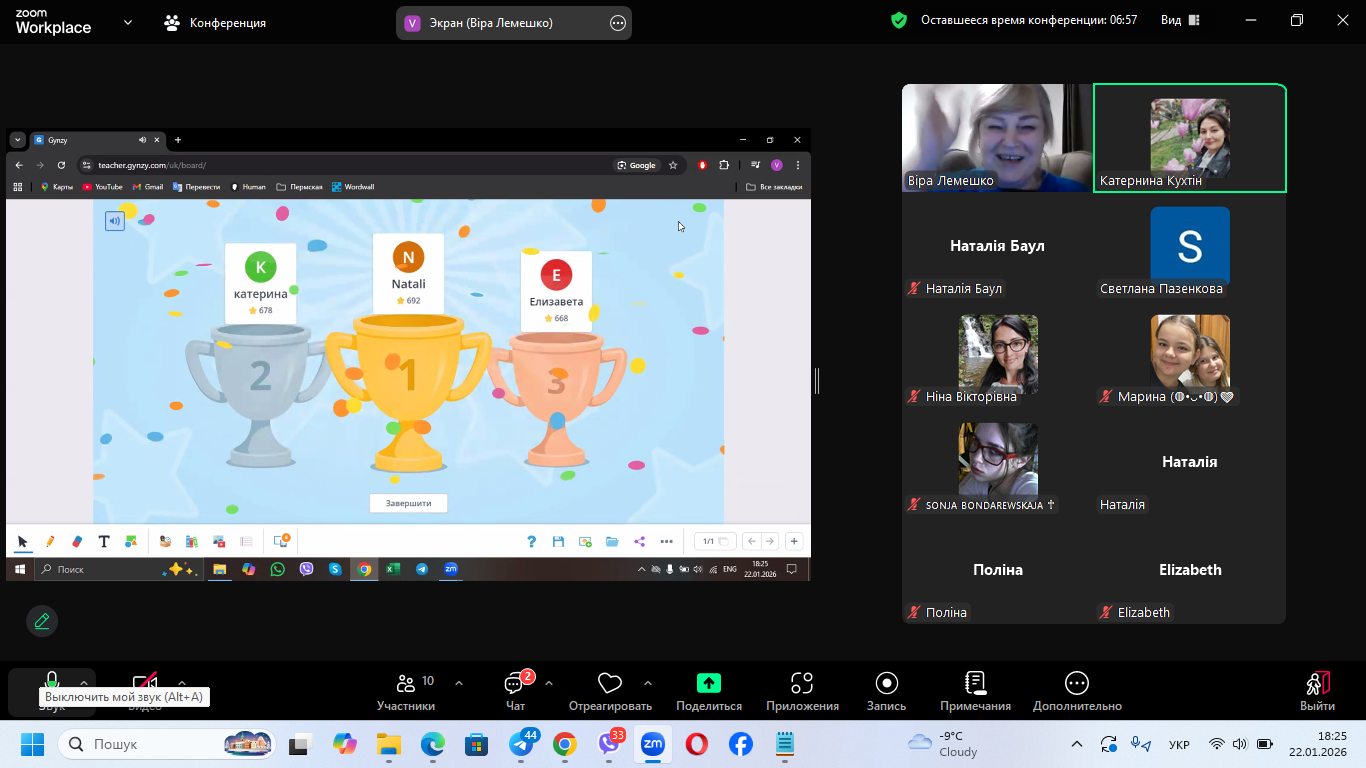
Task: Start recording with the Record button
Action: pos(886,691)
